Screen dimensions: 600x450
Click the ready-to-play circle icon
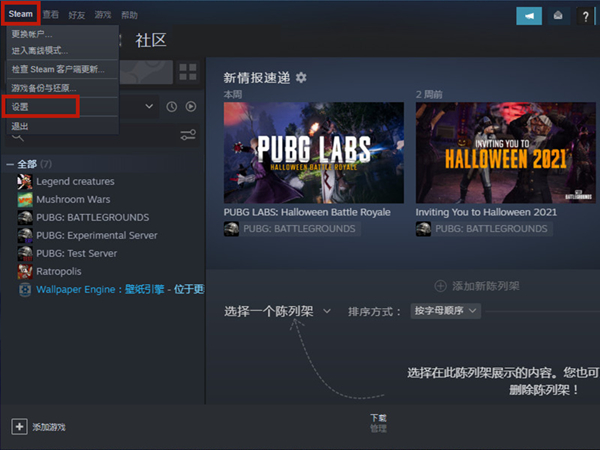click(x=191, y=106)
